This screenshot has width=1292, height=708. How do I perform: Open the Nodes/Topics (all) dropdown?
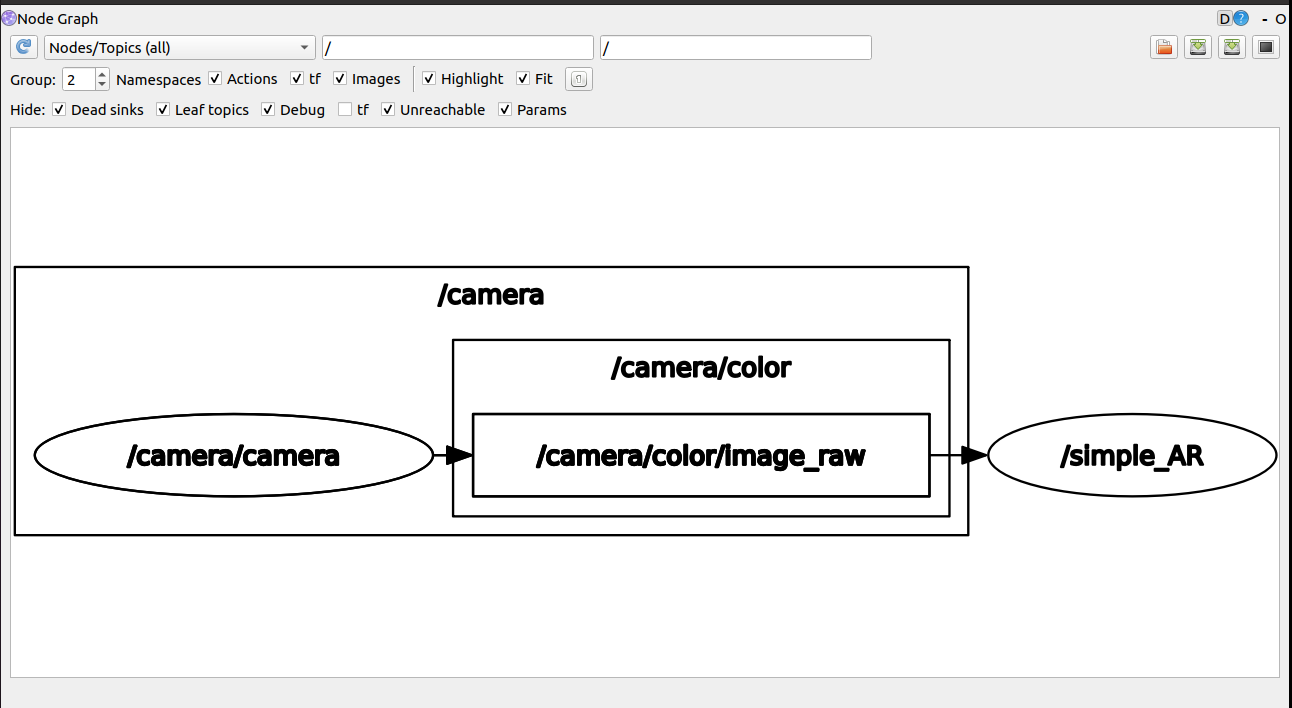pos(180,48)
